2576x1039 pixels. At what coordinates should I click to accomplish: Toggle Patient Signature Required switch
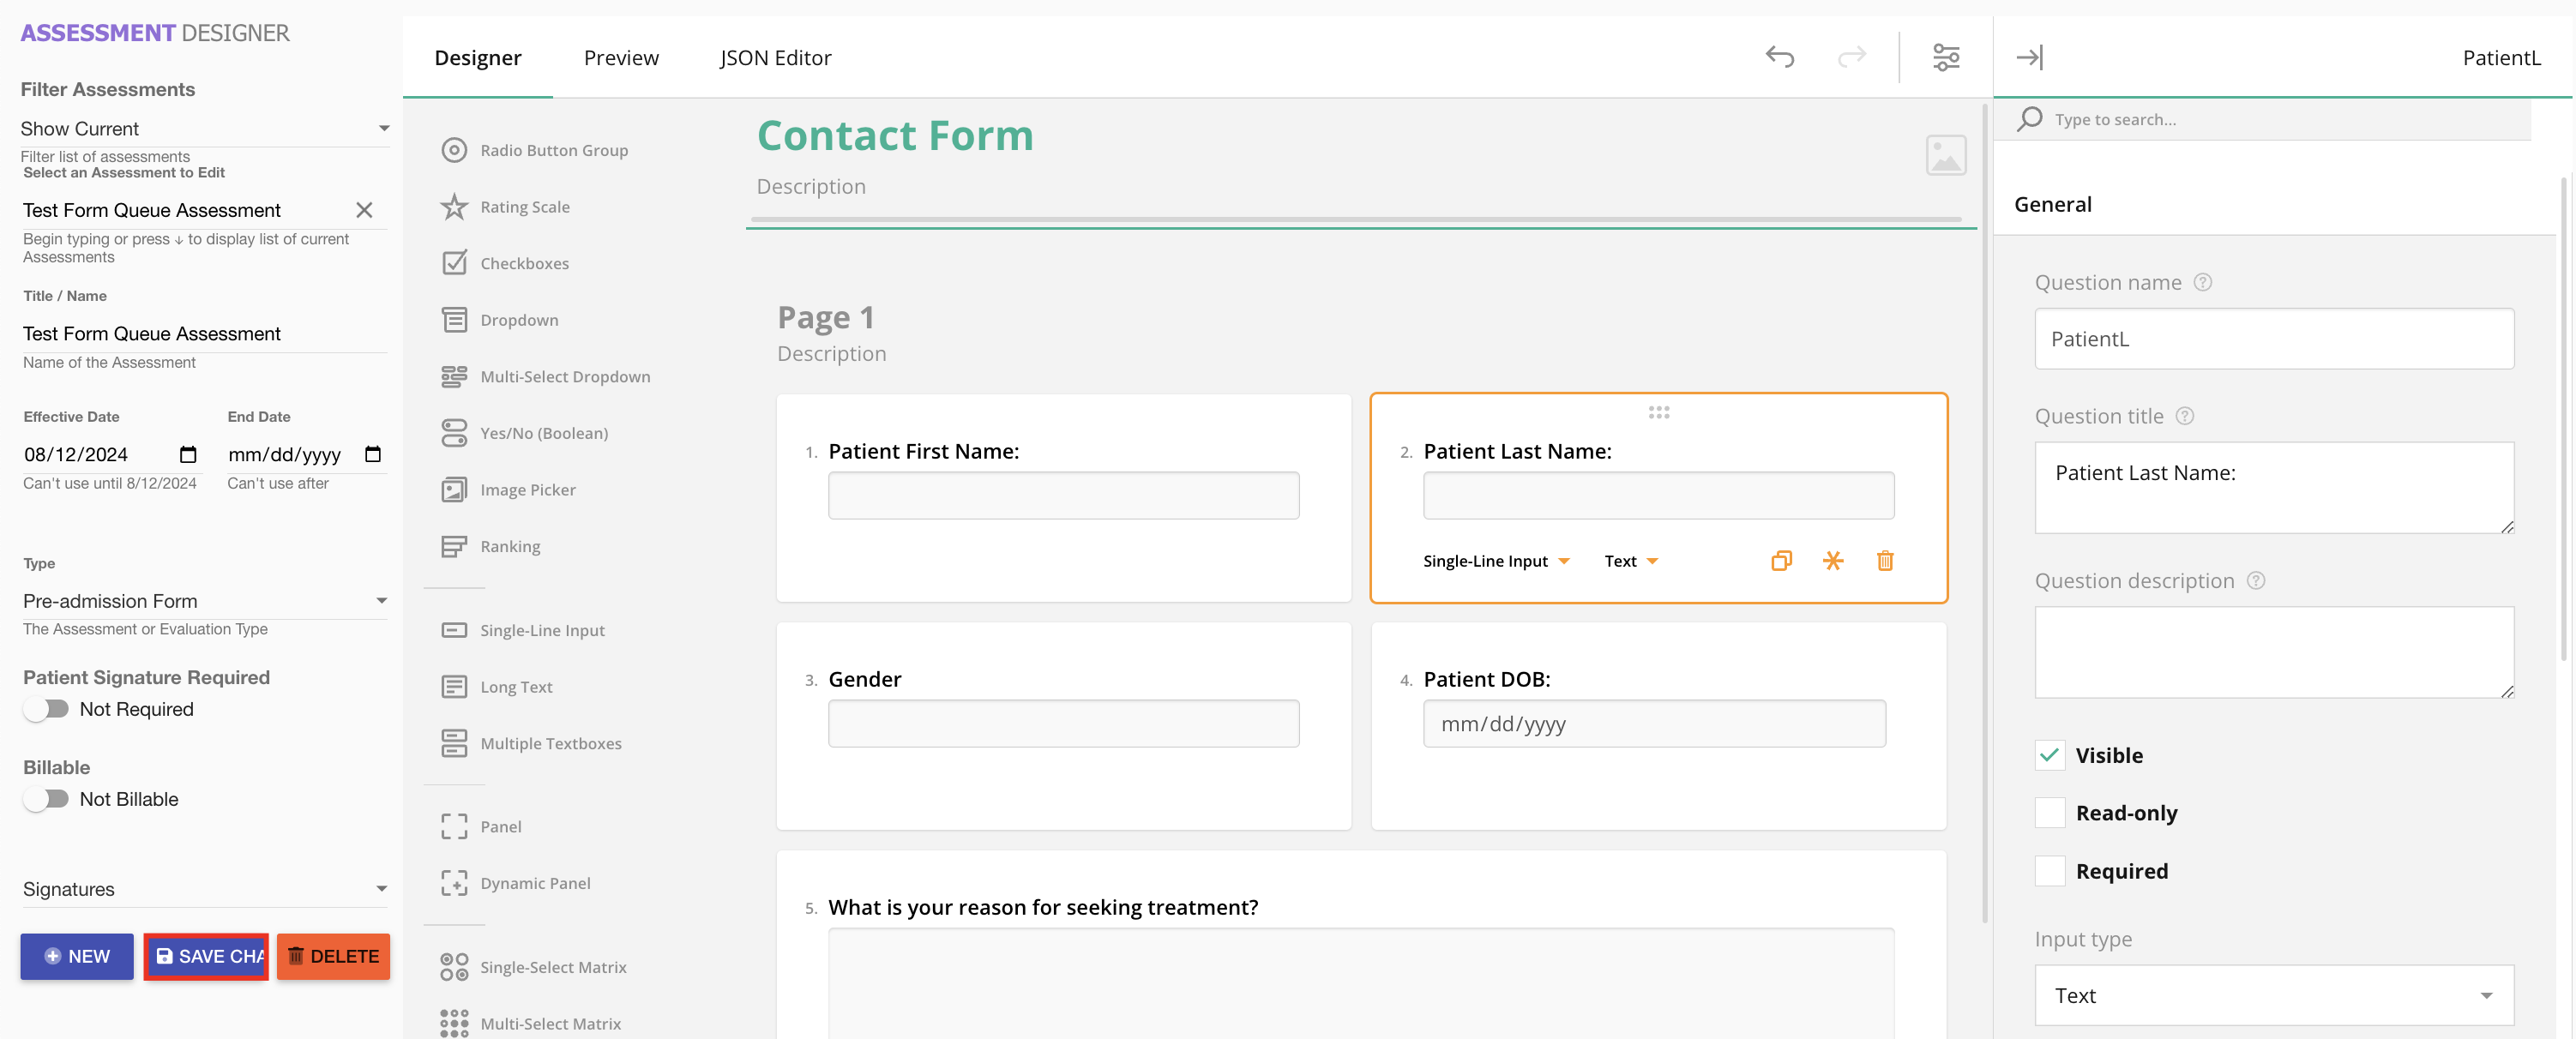click(46, 709)
